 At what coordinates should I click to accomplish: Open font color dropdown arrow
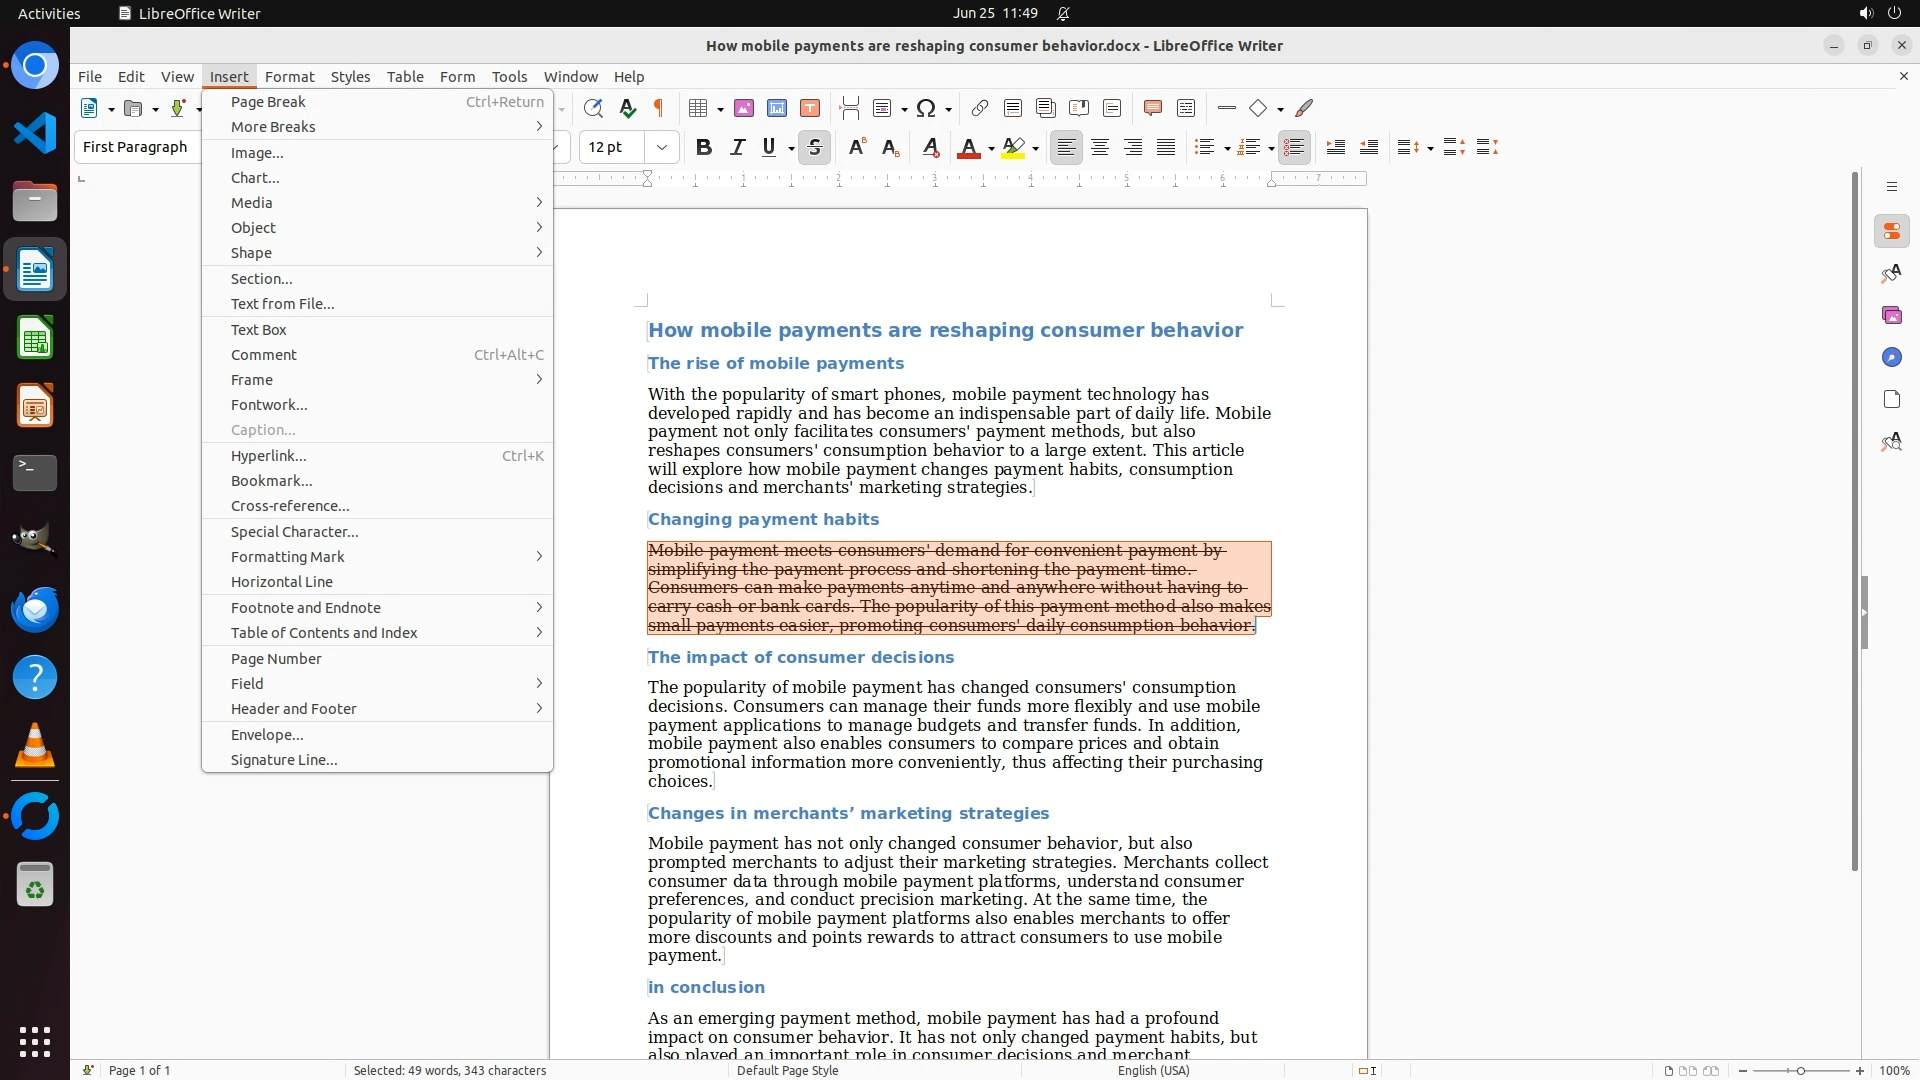point(991,149)
